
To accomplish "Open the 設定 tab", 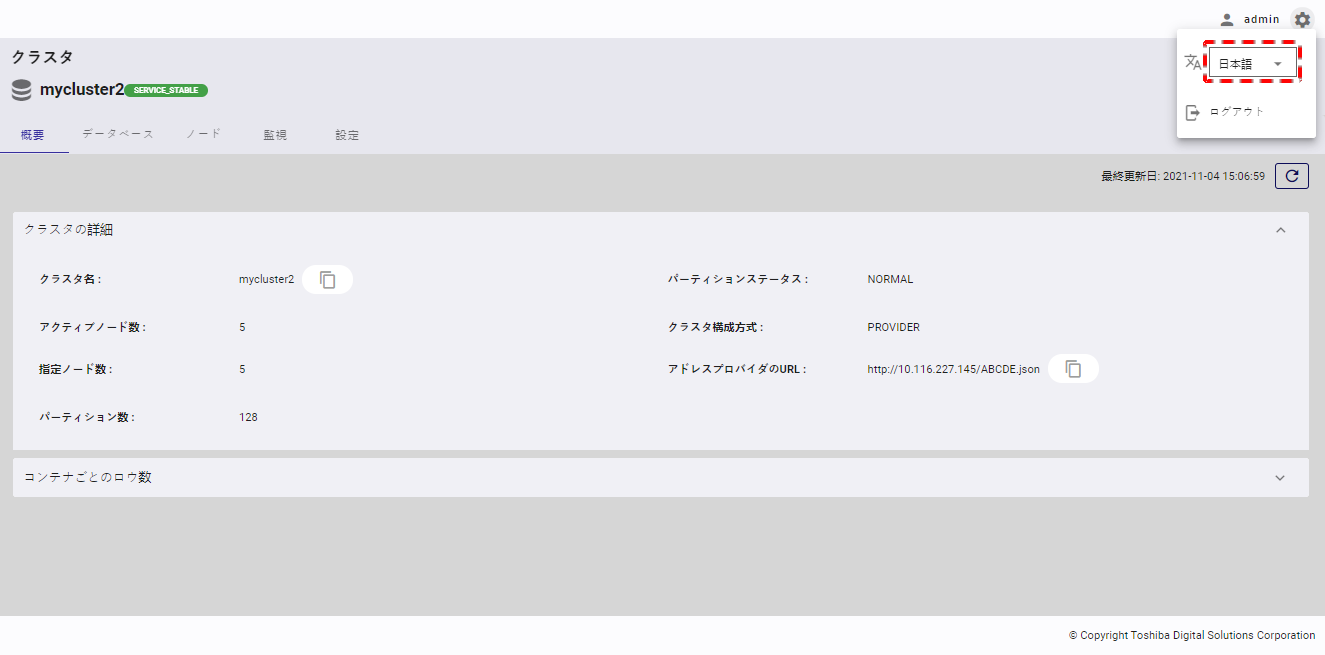I will (x=347, y=135).
